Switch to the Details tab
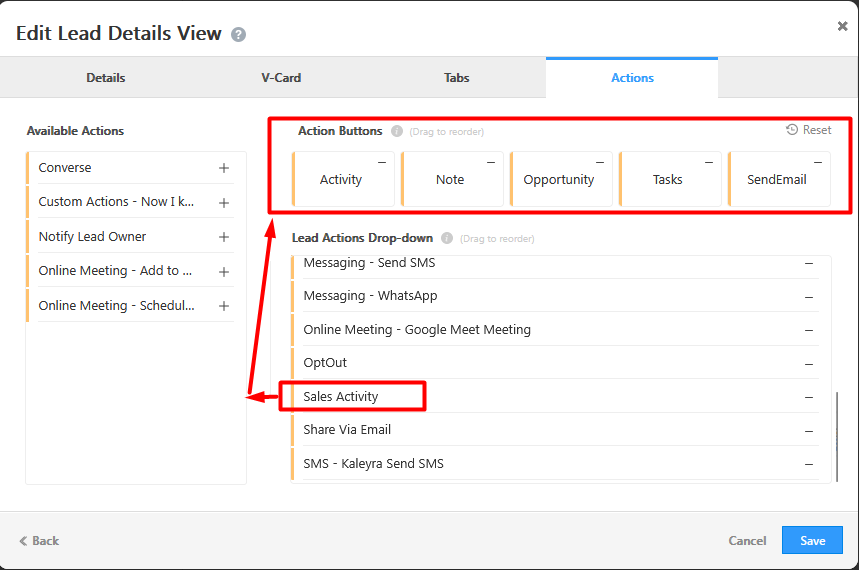Image resolution: width=859 pixels, height=570 pixels. 106,78
